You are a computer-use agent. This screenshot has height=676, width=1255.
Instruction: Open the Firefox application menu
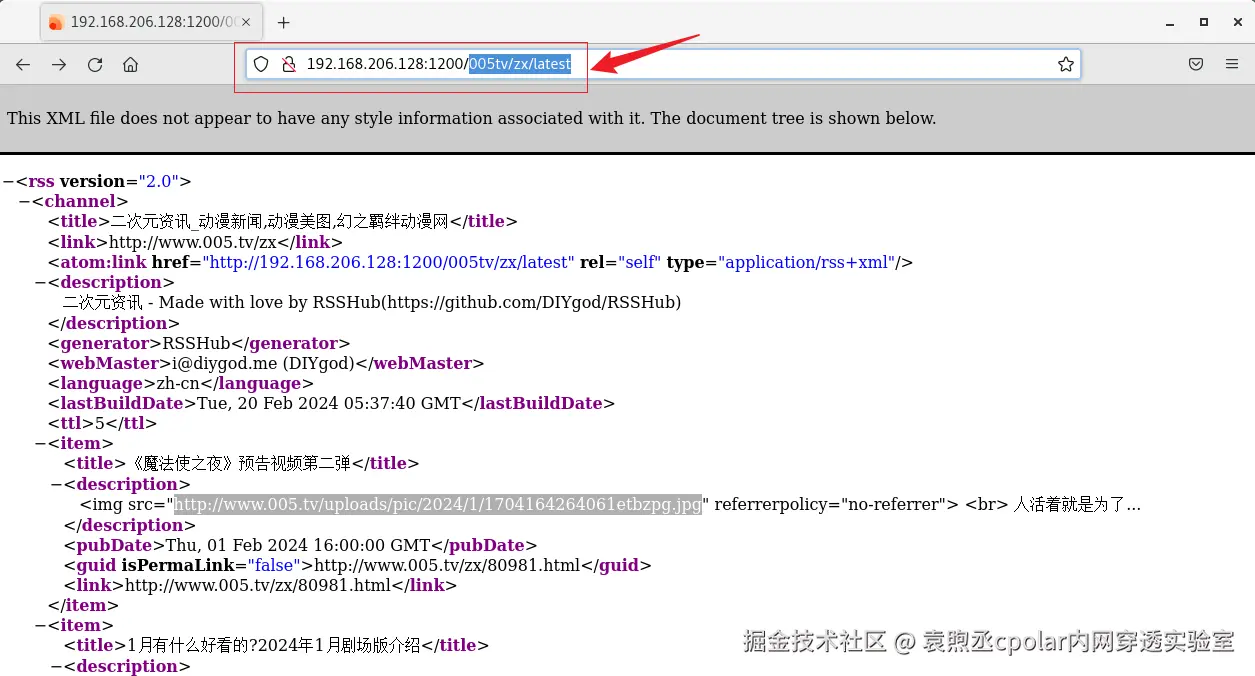tap(1232, 64)
